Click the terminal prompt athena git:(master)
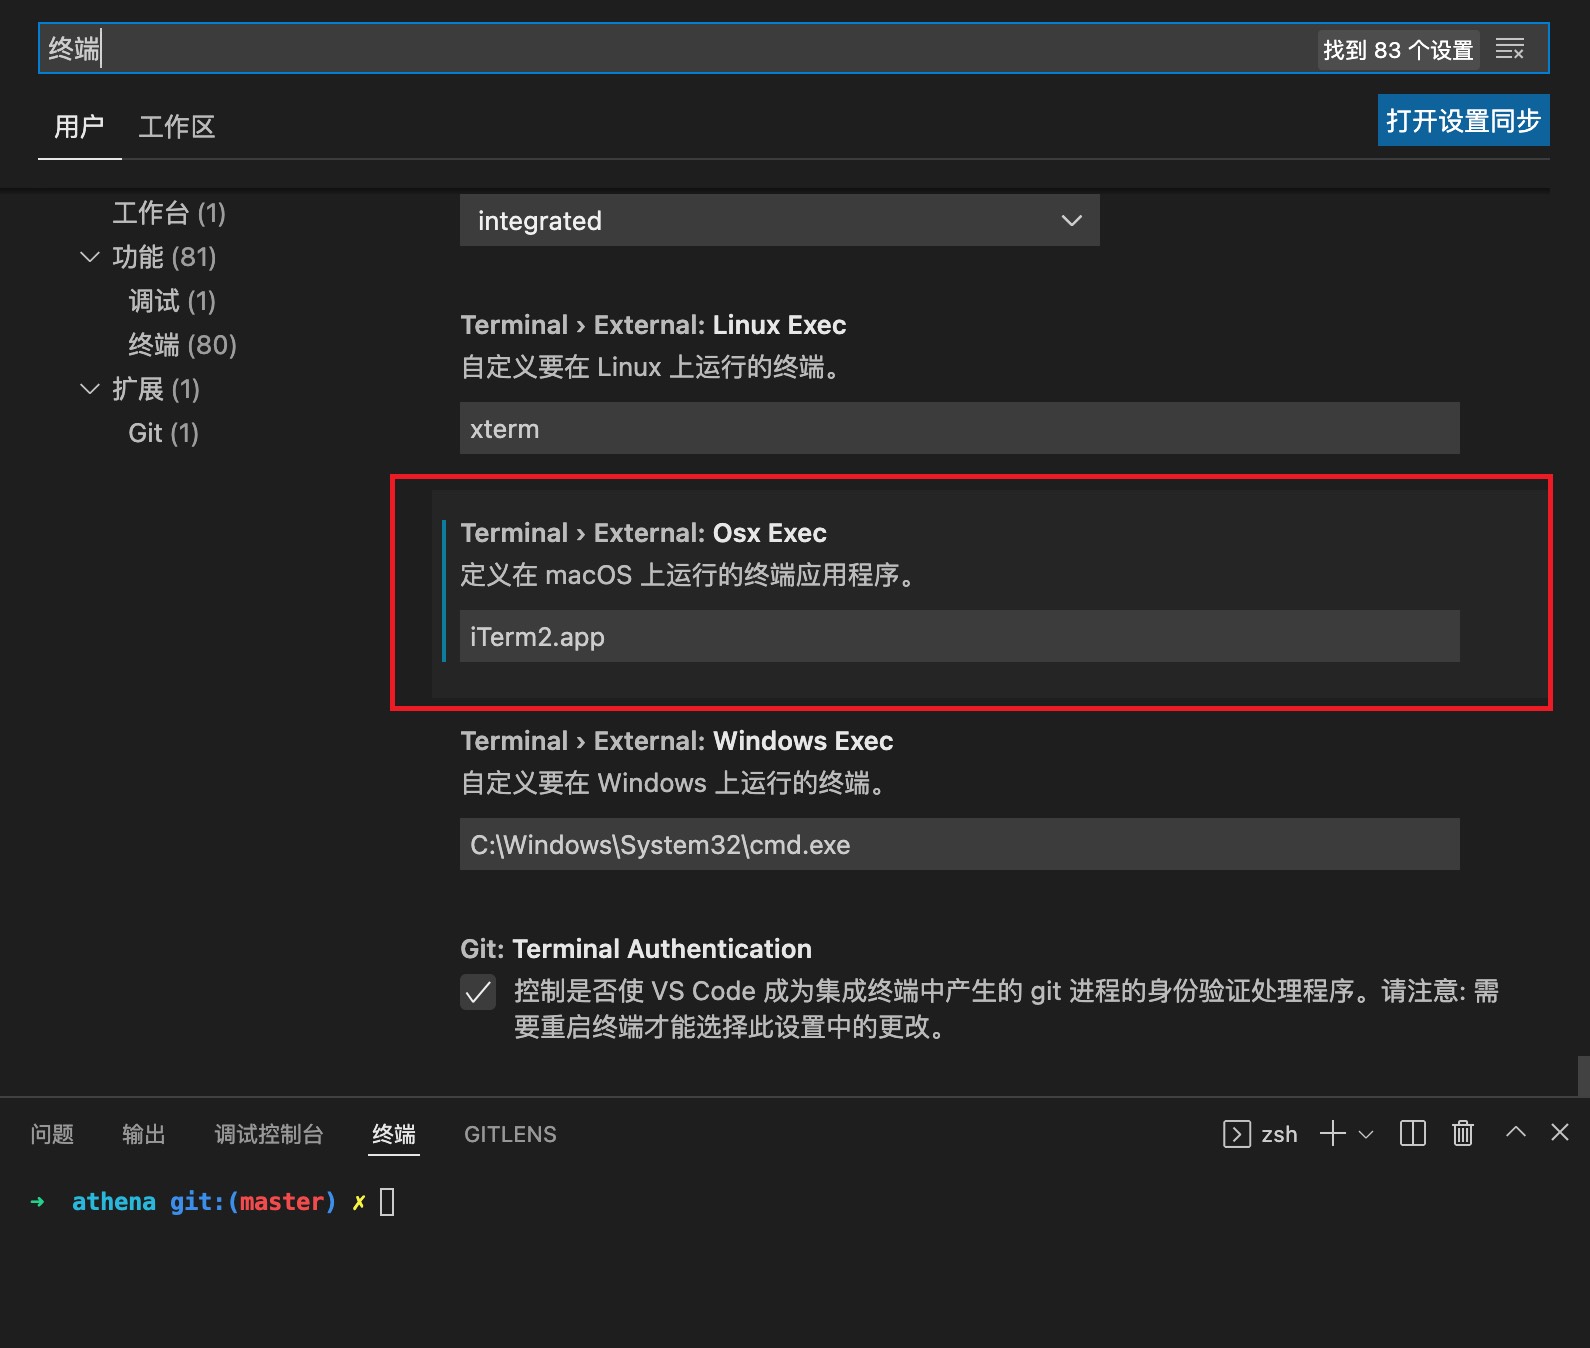 (204, 1201)
